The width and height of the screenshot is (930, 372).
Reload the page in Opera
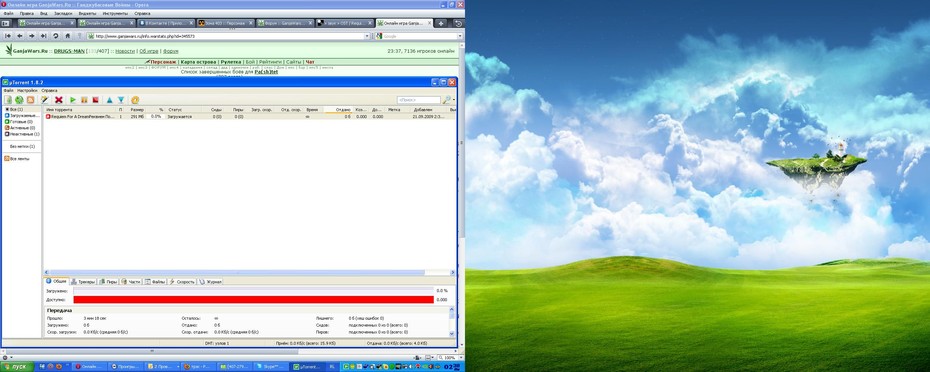(56, 36)
